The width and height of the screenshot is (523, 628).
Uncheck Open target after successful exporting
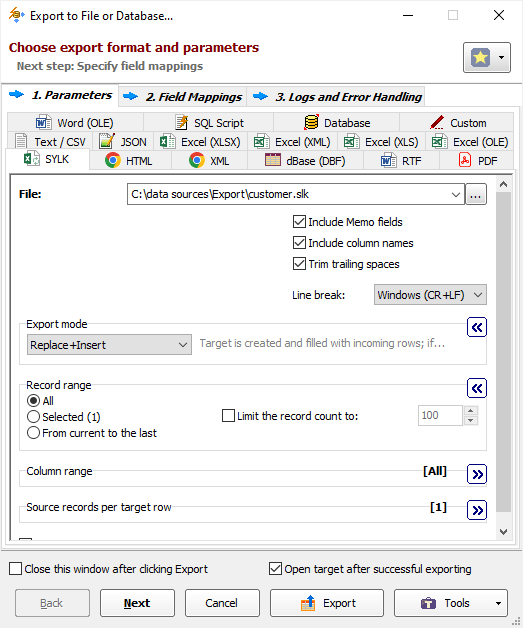pos(275,569)
